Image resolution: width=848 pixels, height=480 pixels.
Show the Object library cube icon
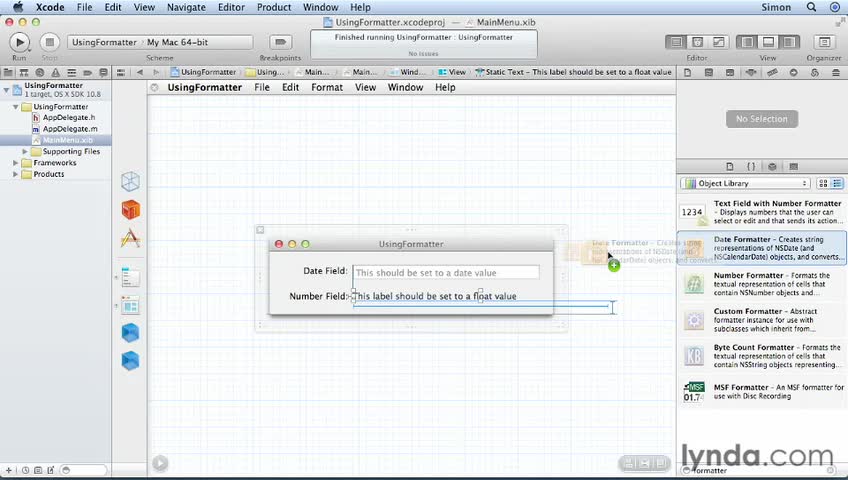point(772,166)
